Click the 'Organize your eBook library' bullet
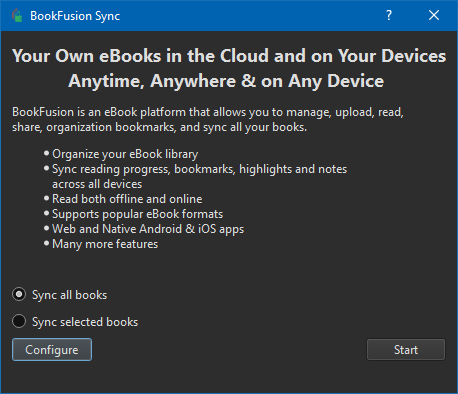 [x=125, y=154]
